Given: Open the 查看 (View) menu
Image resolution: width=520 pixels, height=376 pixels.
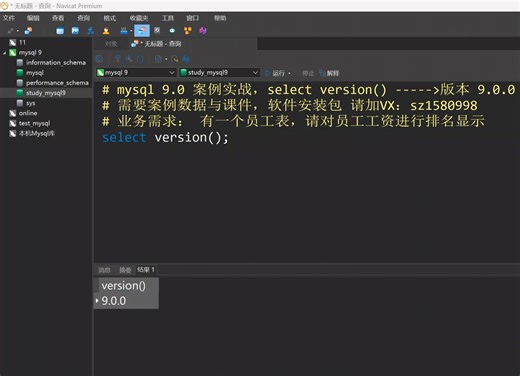Looking at the screenshot, I should tap(58, 18).
